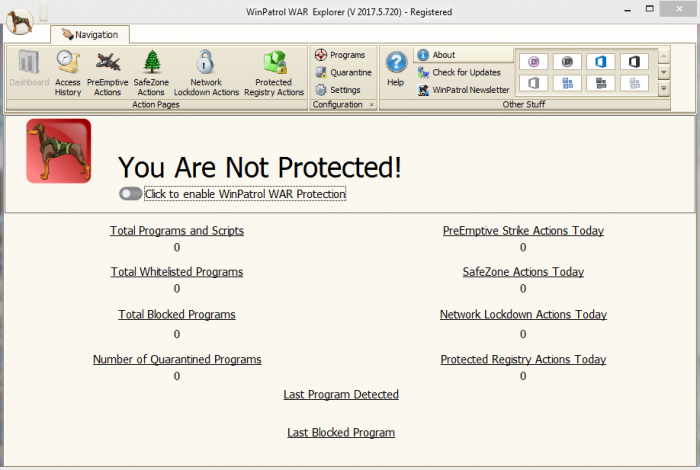Apply the blue Office theme style

click(x=600, y=62)
